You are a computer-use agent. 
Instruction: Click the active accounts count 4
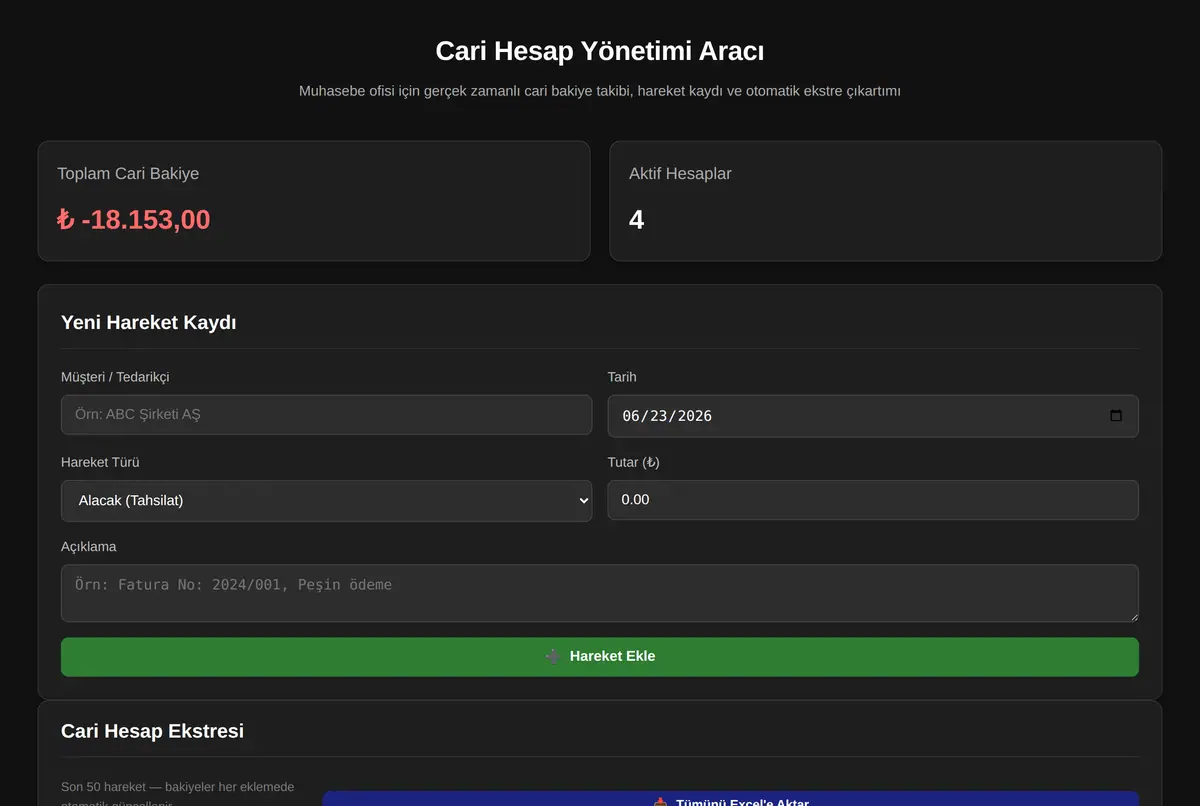tap(636, 220)
